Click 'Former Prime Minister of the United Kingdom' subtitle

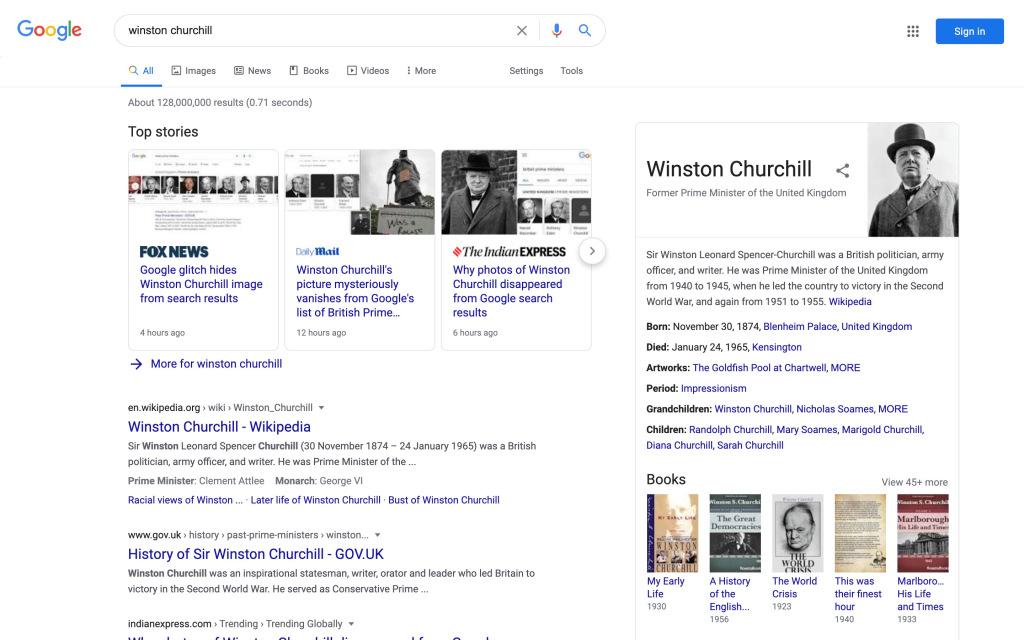pyautogui.click(x=746, y=193)
